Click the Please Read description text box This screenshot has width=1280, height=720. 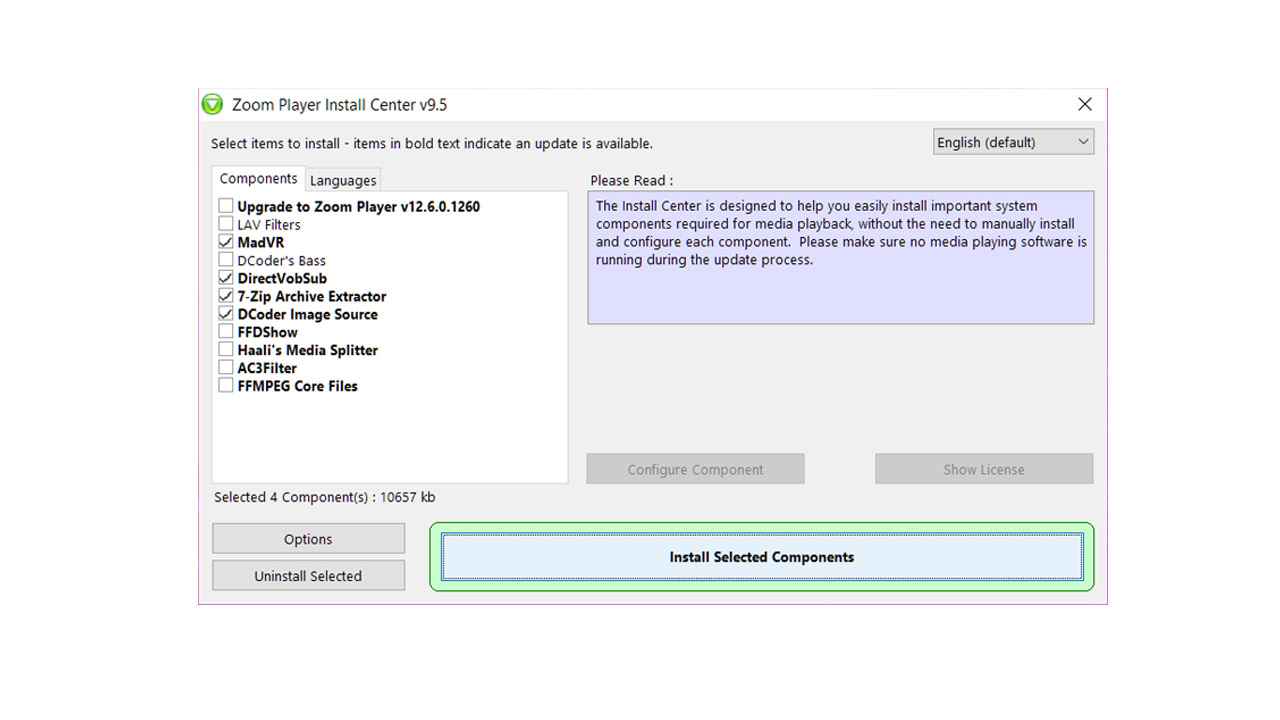pos(841,257)
